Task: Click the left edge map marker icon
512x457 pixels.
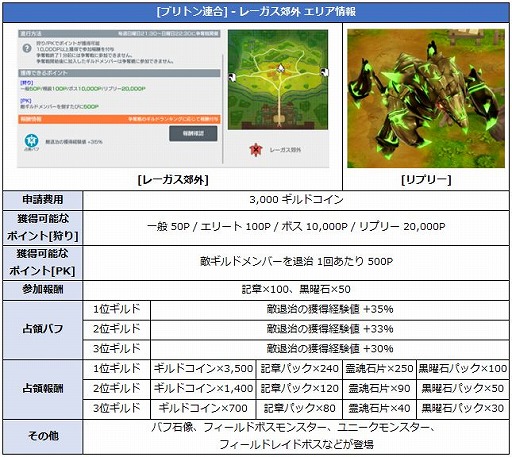Action: (233, 77)
